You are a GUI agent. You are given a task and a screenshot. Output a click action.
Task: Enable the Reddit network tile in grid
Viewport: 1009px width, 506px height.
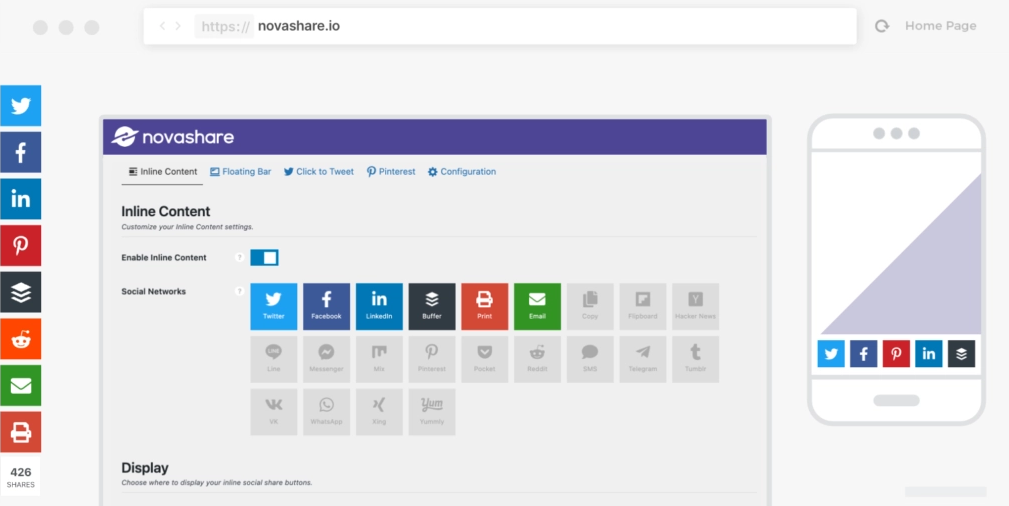537,359
